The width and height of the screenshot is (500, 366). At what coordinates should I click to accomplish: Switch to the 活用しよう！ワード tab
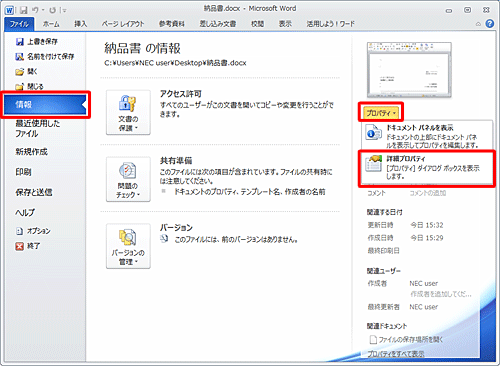pos(330,24)
